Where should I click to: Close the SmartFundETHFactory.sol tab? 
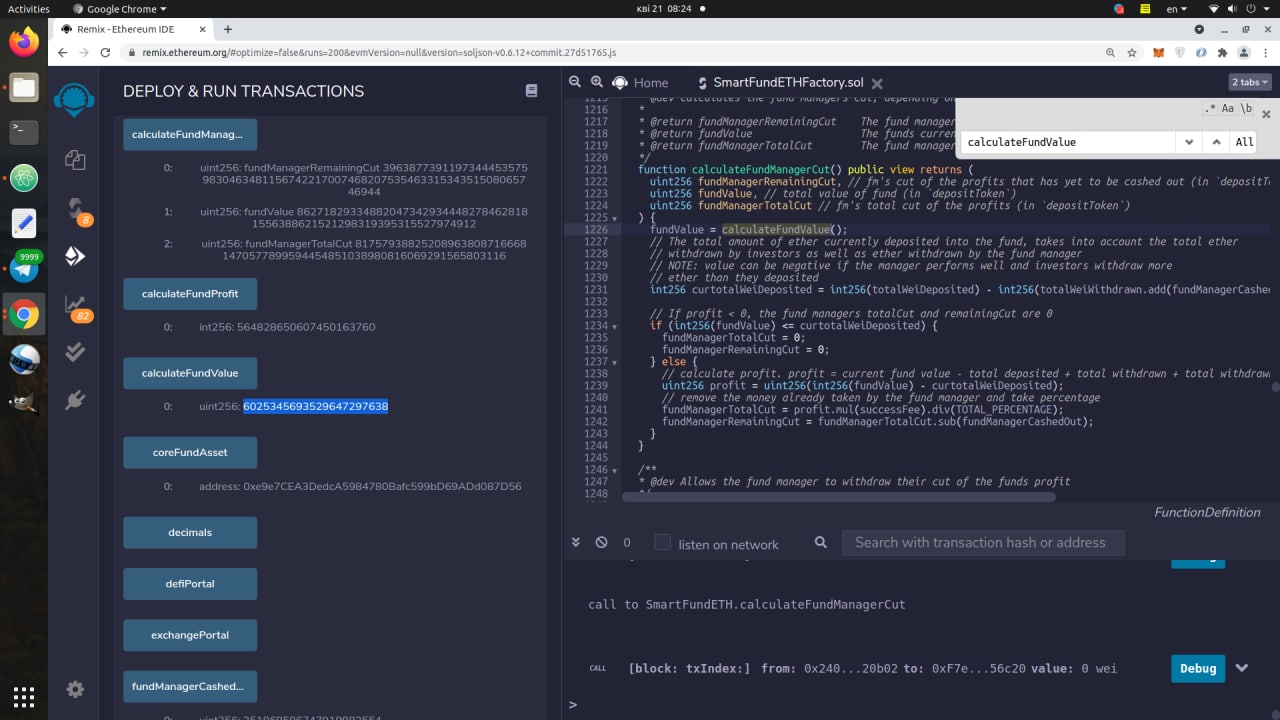(x=877, y=83)
